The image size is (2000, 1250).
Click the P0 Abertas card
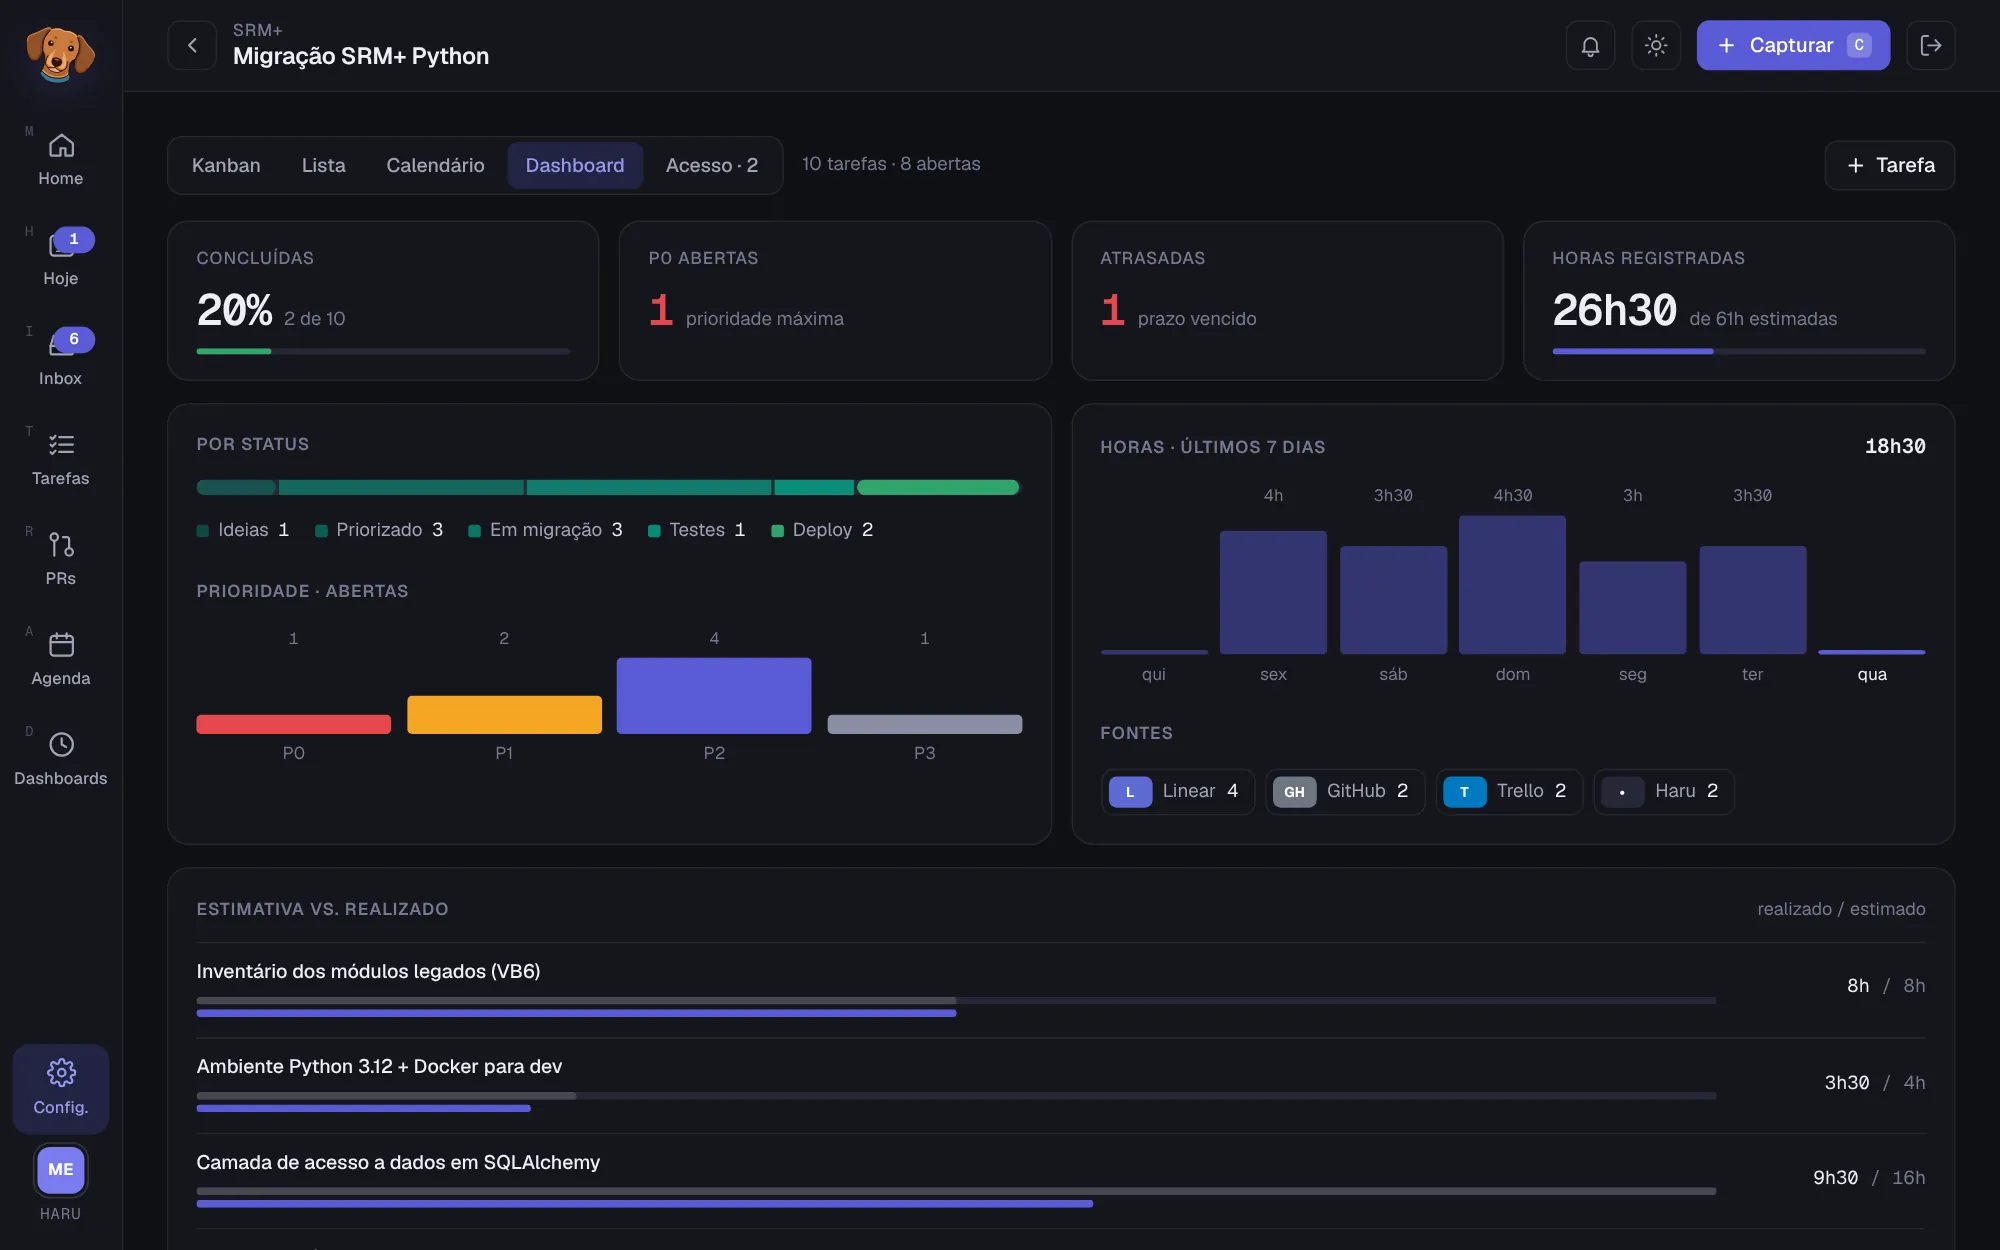tap(835, 301)
